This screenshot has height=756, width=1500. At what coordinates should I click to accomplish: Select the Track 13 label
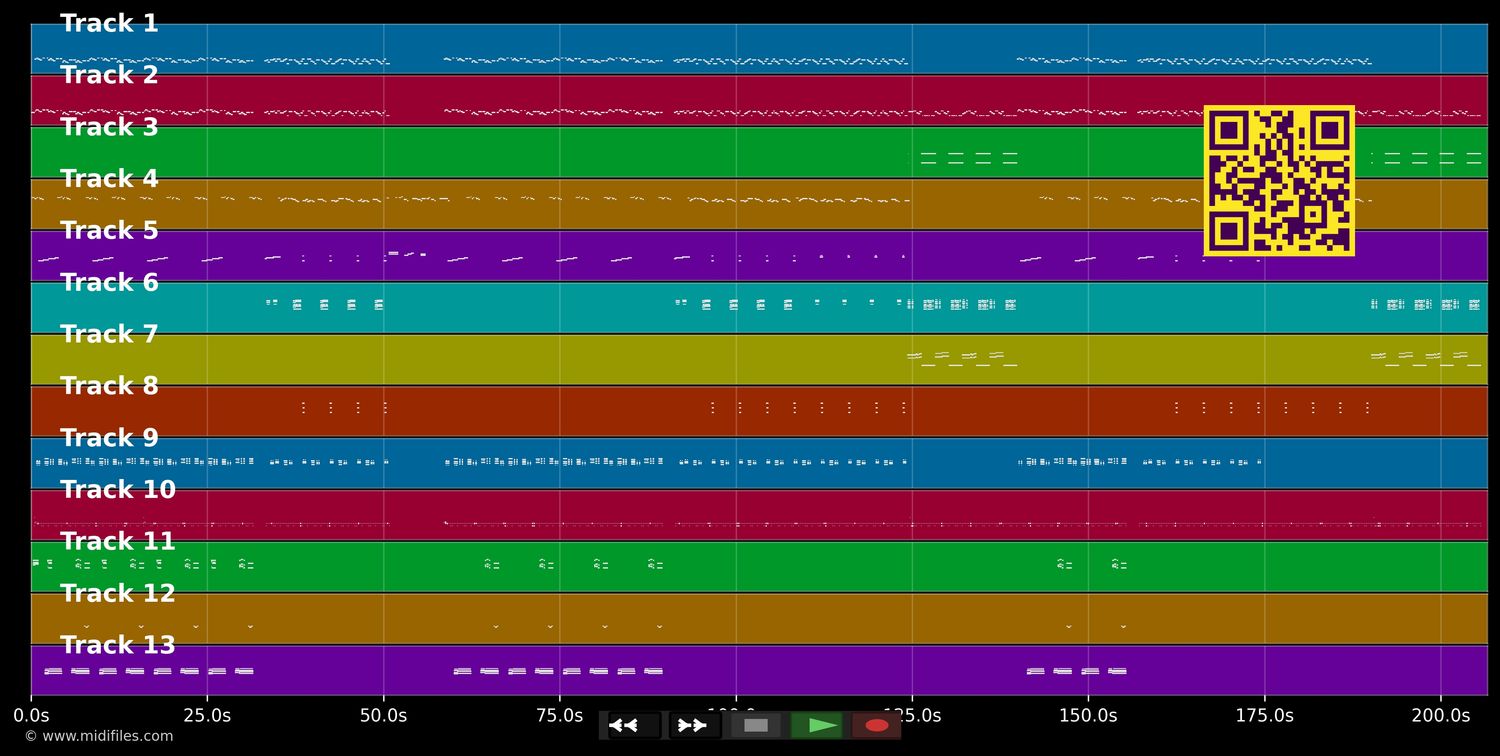(x=118, y=645)
